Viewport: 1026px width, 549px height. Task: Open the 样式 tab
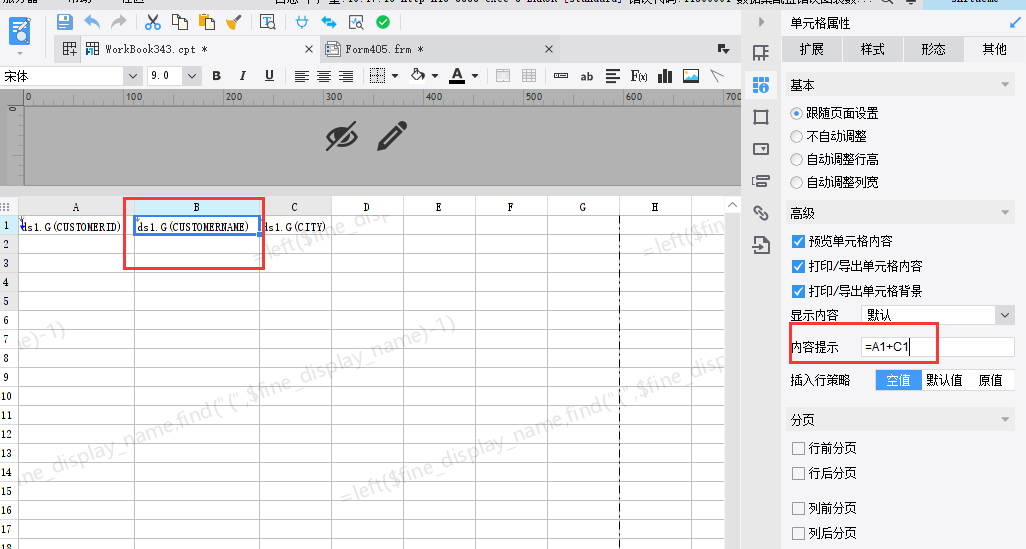coord(872,49)
